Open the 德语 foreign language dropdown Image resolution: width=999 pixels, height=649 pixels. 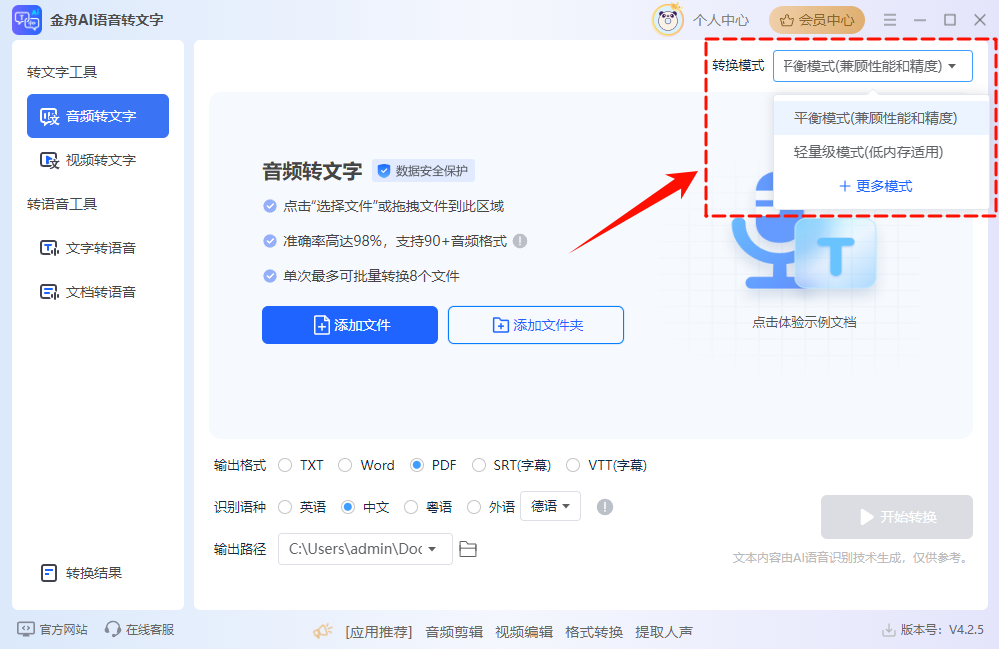point(550,507)
